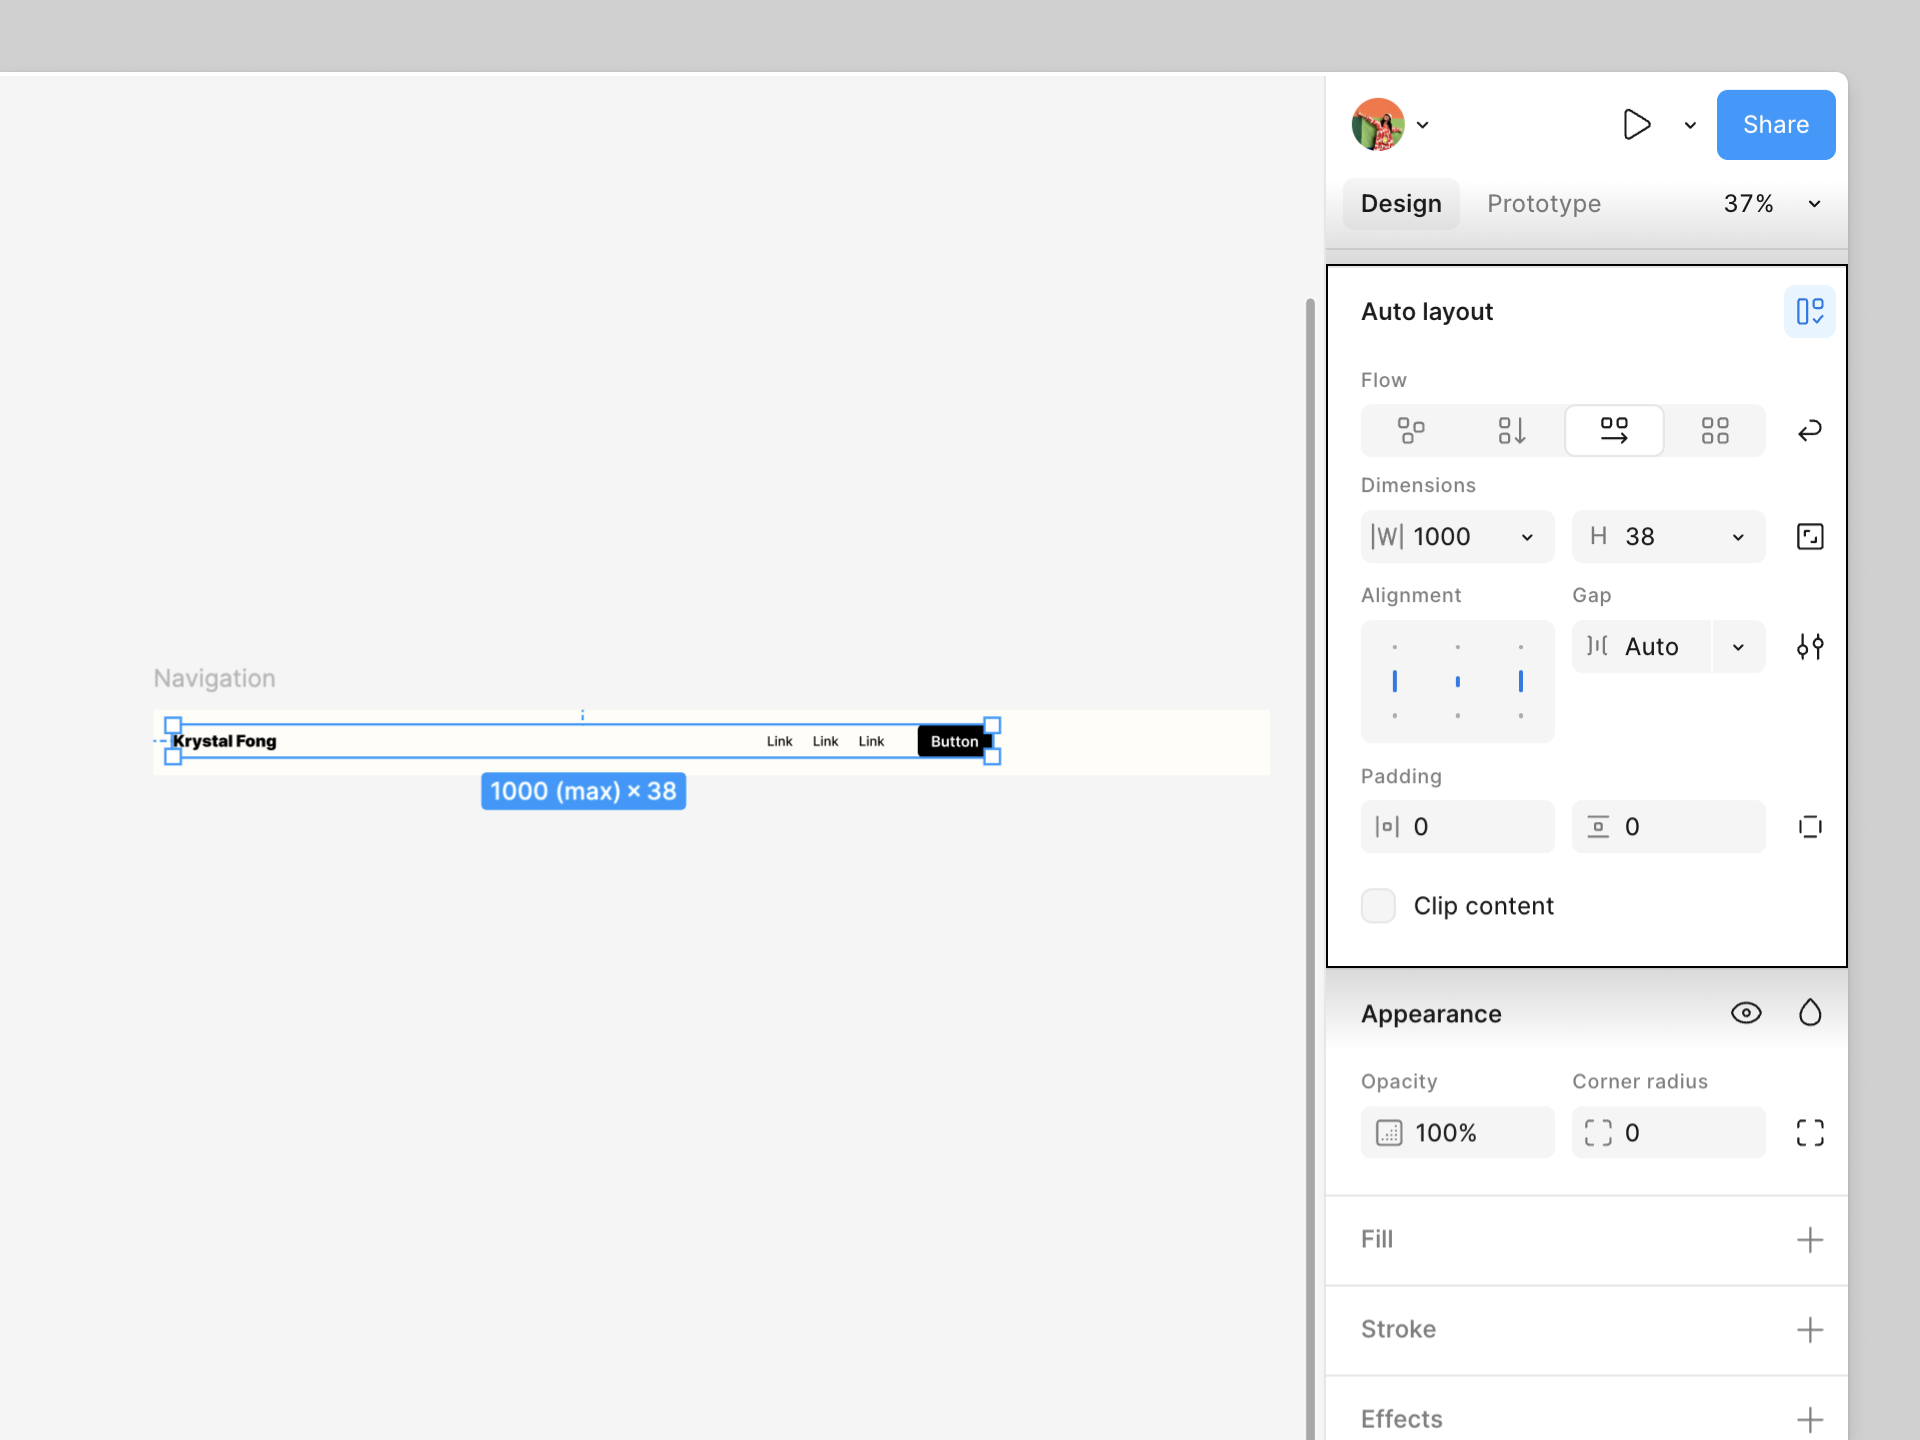
Task: Click the blue Share button
Action: pos(1775,125)
